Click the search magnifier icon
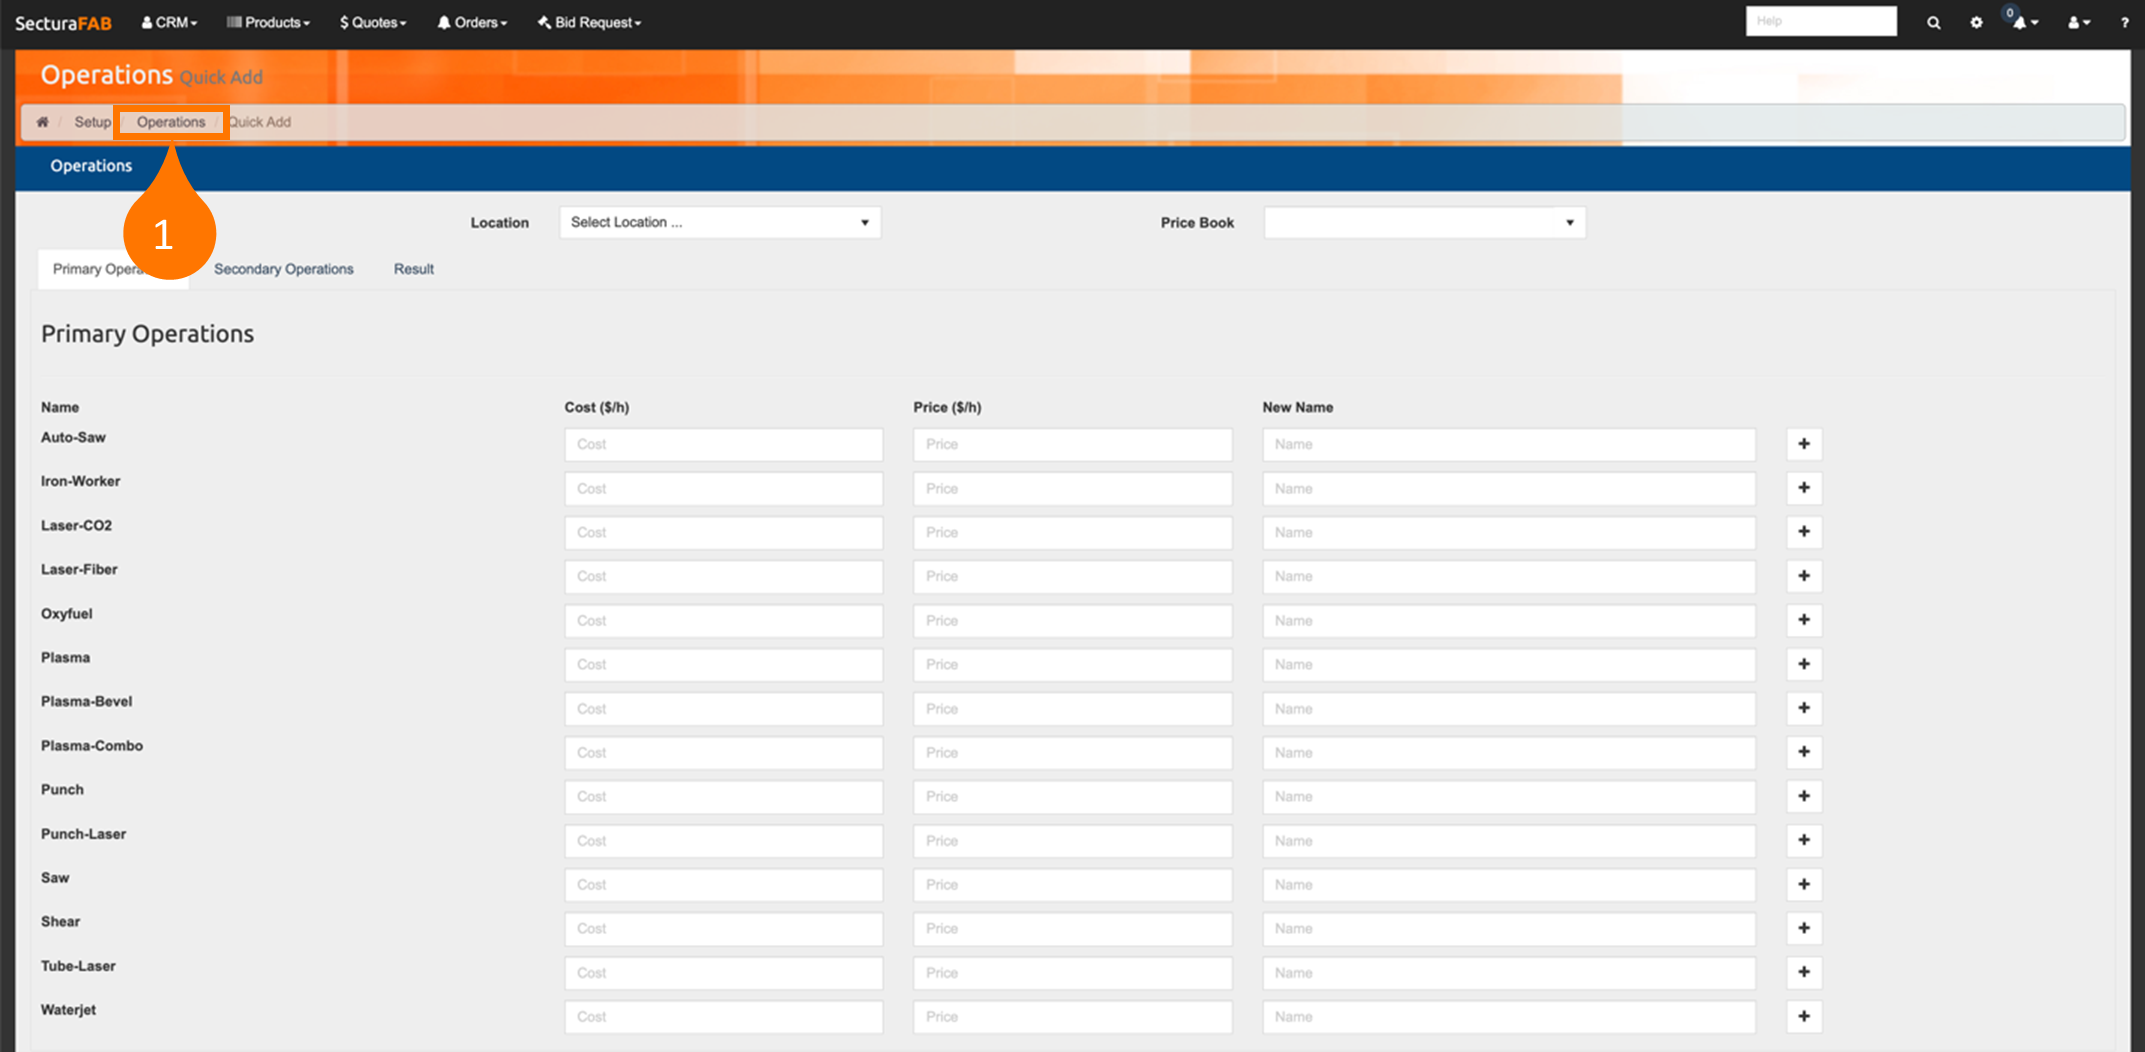The height and width of the screenshot is (1052, 2145). pos(1933,22)
